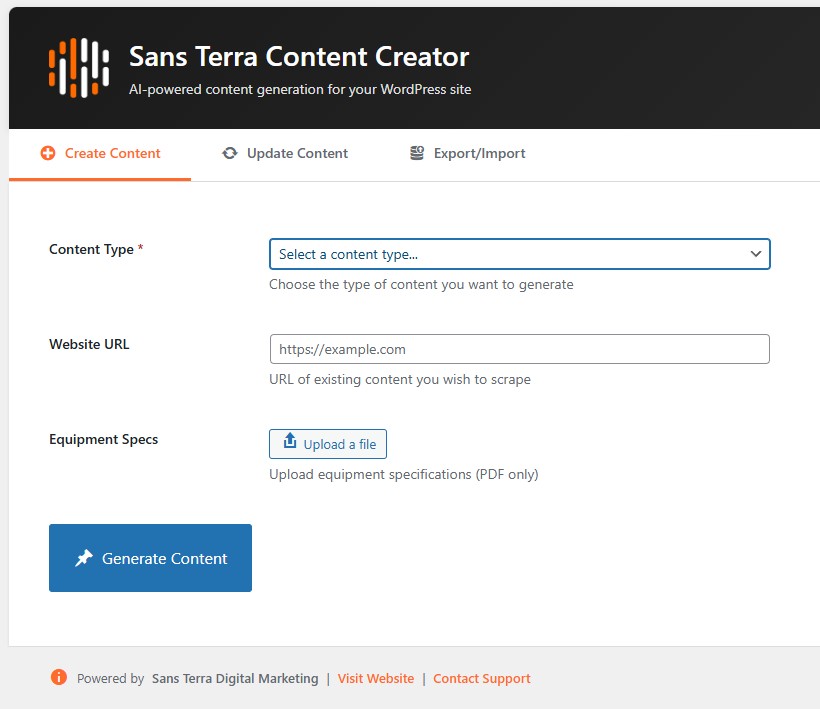Image resolution: width=820 pixels, height=709 pixels.
Task: Click the pushpin icon on Generate Content
Action: pos(85,558)
